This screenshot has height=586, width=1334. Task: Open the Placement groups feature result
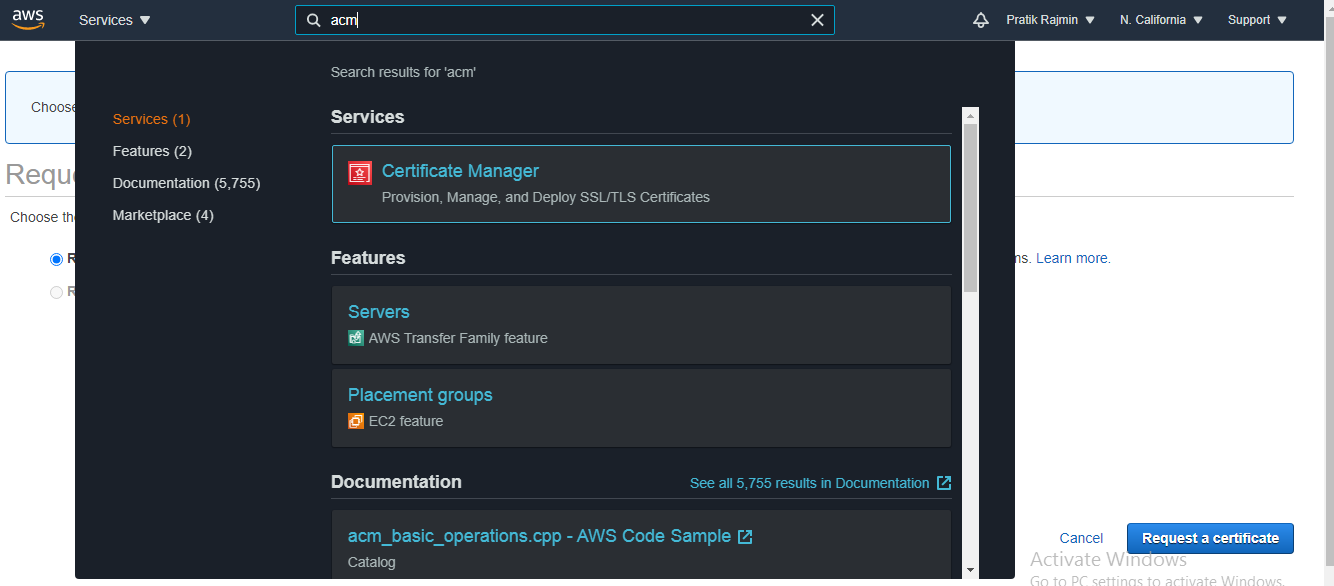coord(641,408)
